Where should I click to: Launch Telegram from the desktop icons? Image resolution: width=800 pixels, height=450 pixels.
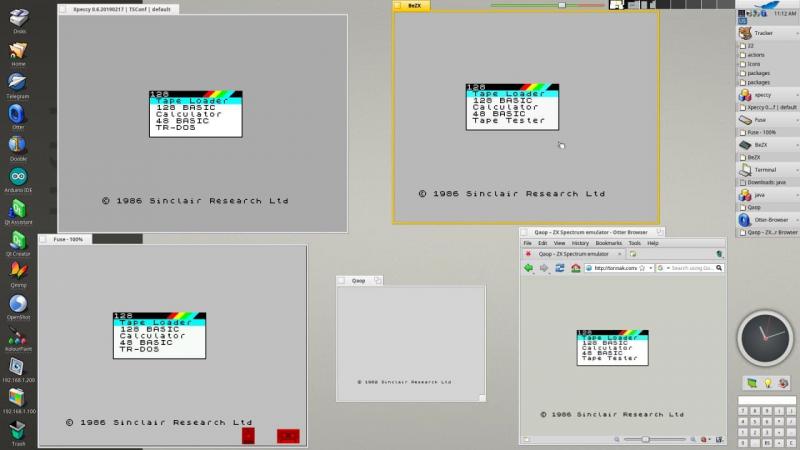pyautogui.click(x=18, y=84)
